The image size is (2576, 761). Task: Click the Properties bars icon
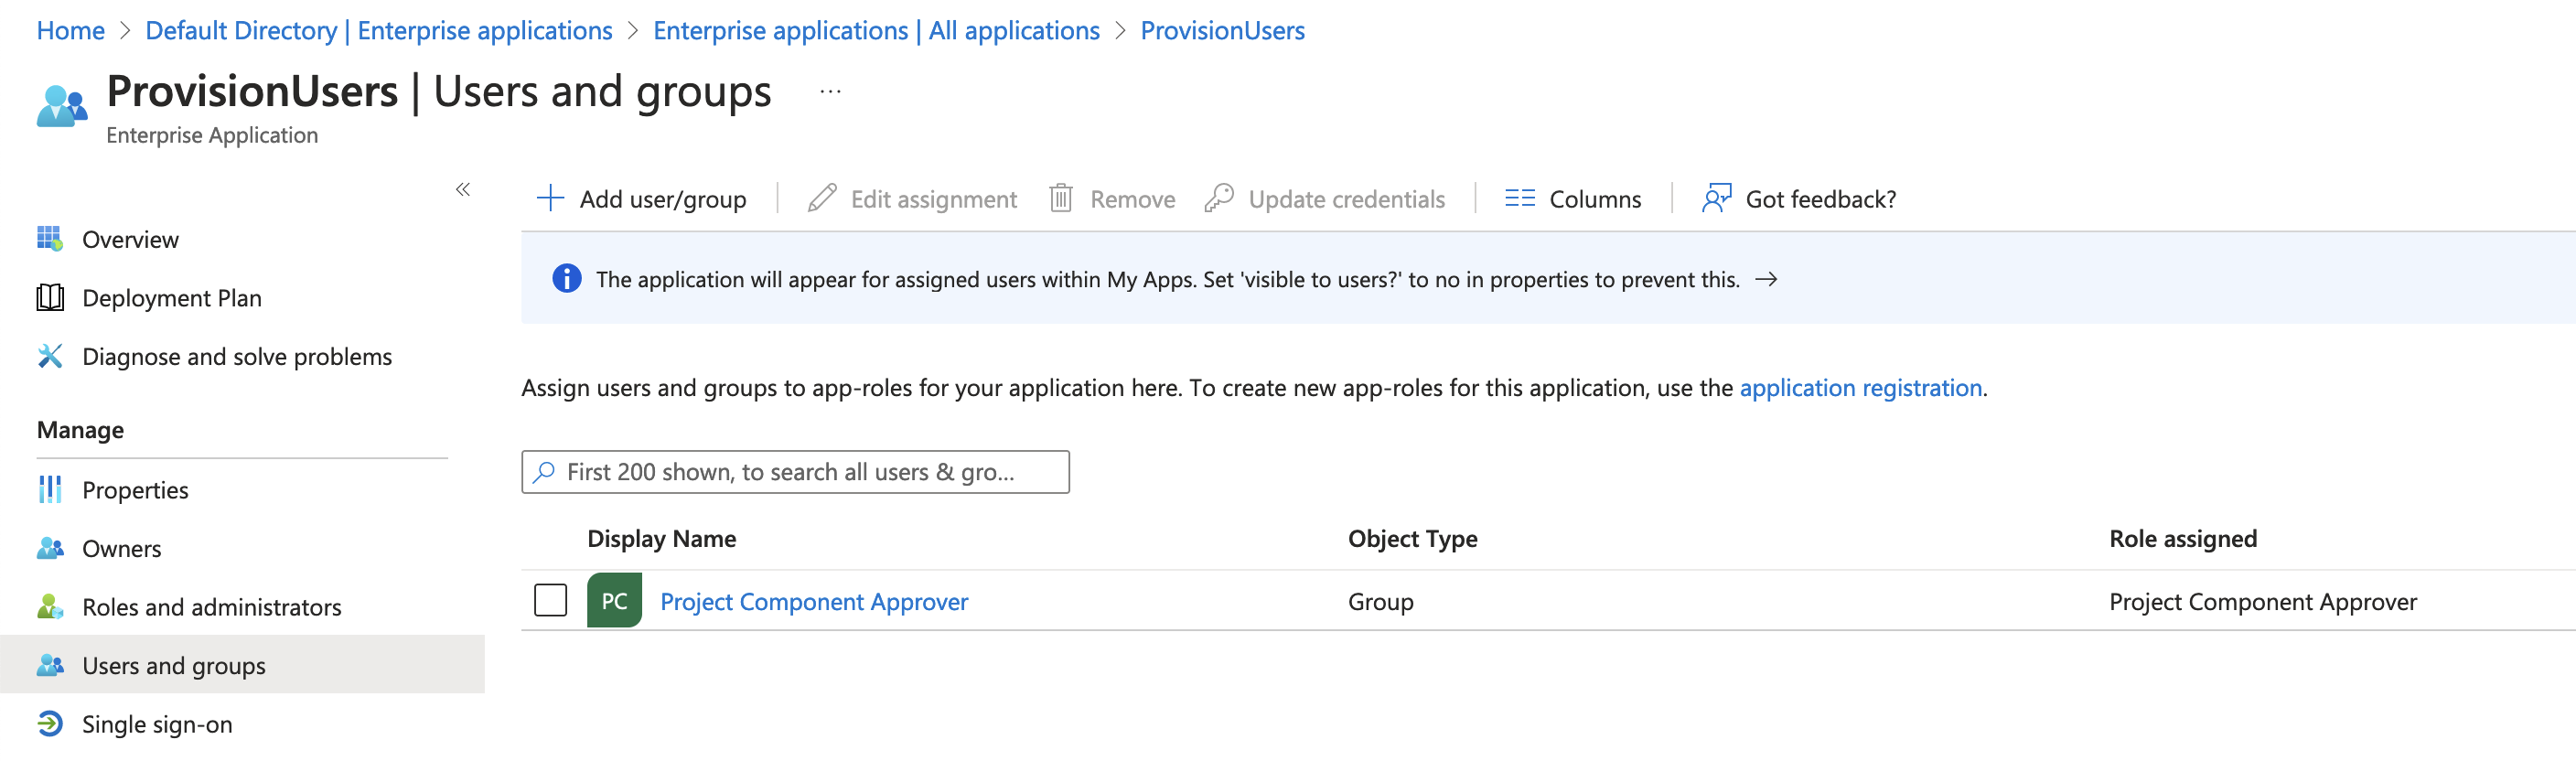tap(50, 490)
